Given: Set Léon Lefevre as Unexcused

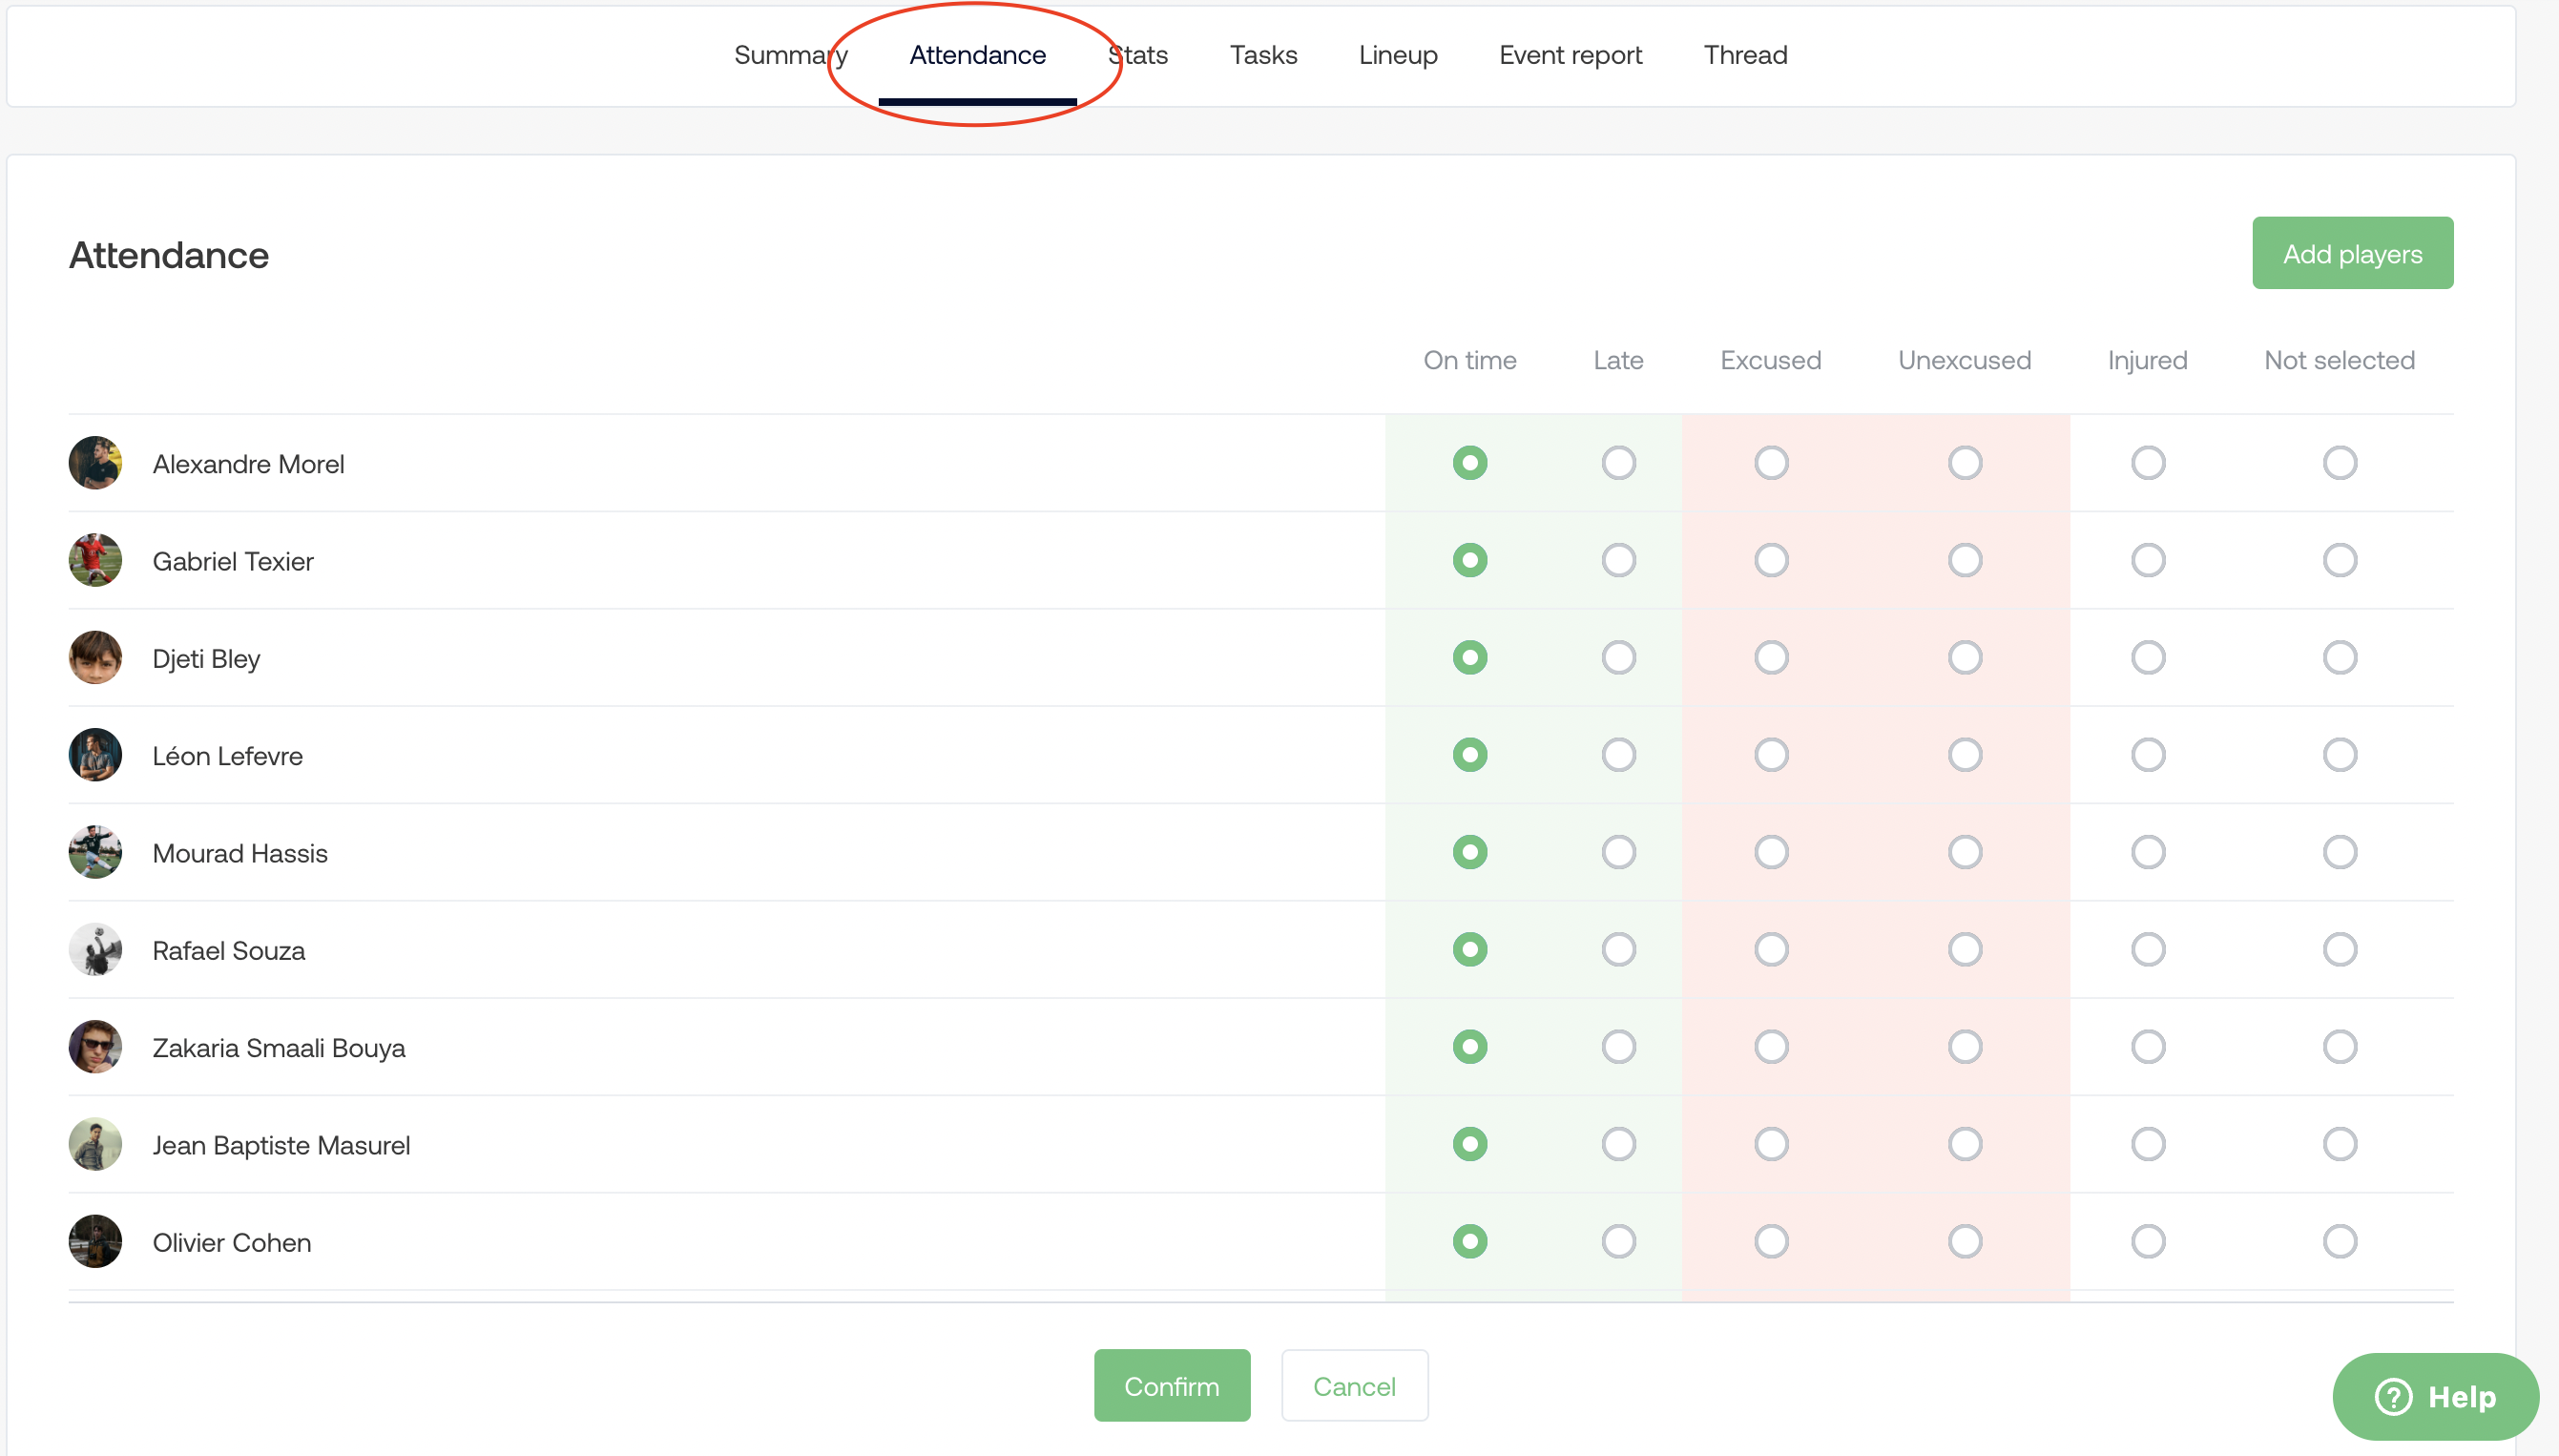Looking at the screenshot, I should [1964, 755].
